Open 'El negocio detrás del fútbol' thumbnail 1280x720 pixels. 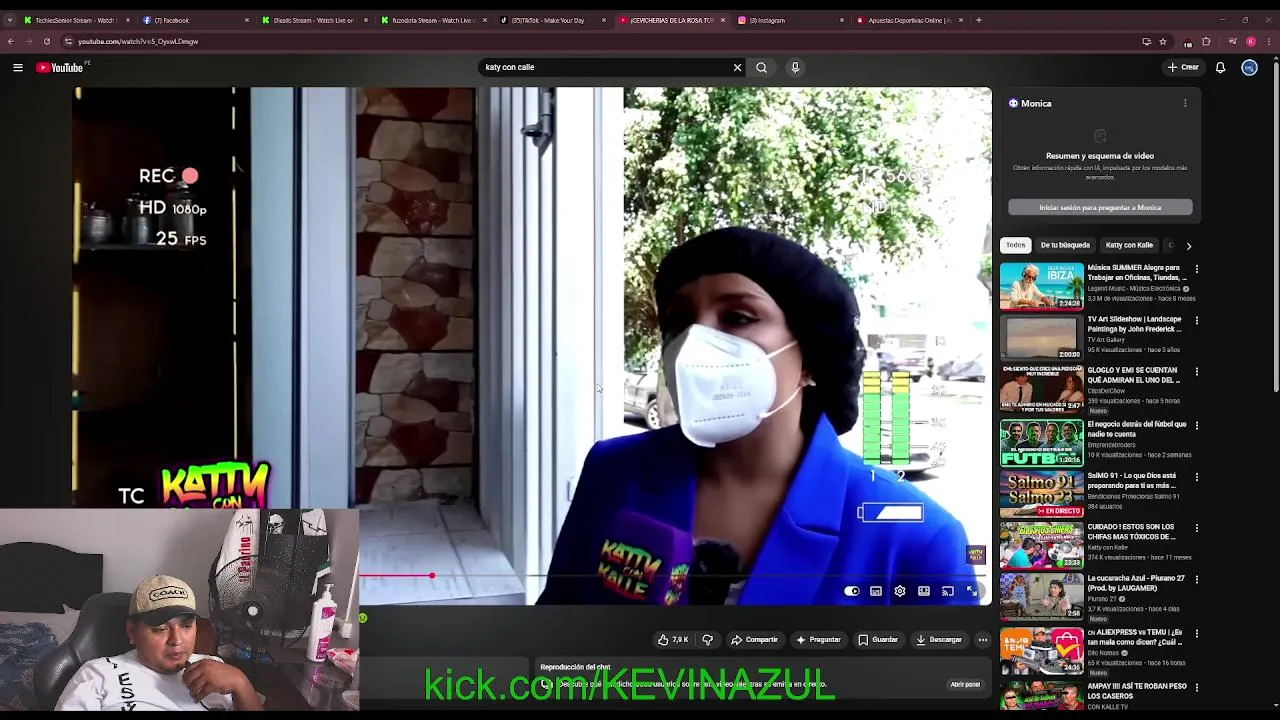[x=1041, y=442]
